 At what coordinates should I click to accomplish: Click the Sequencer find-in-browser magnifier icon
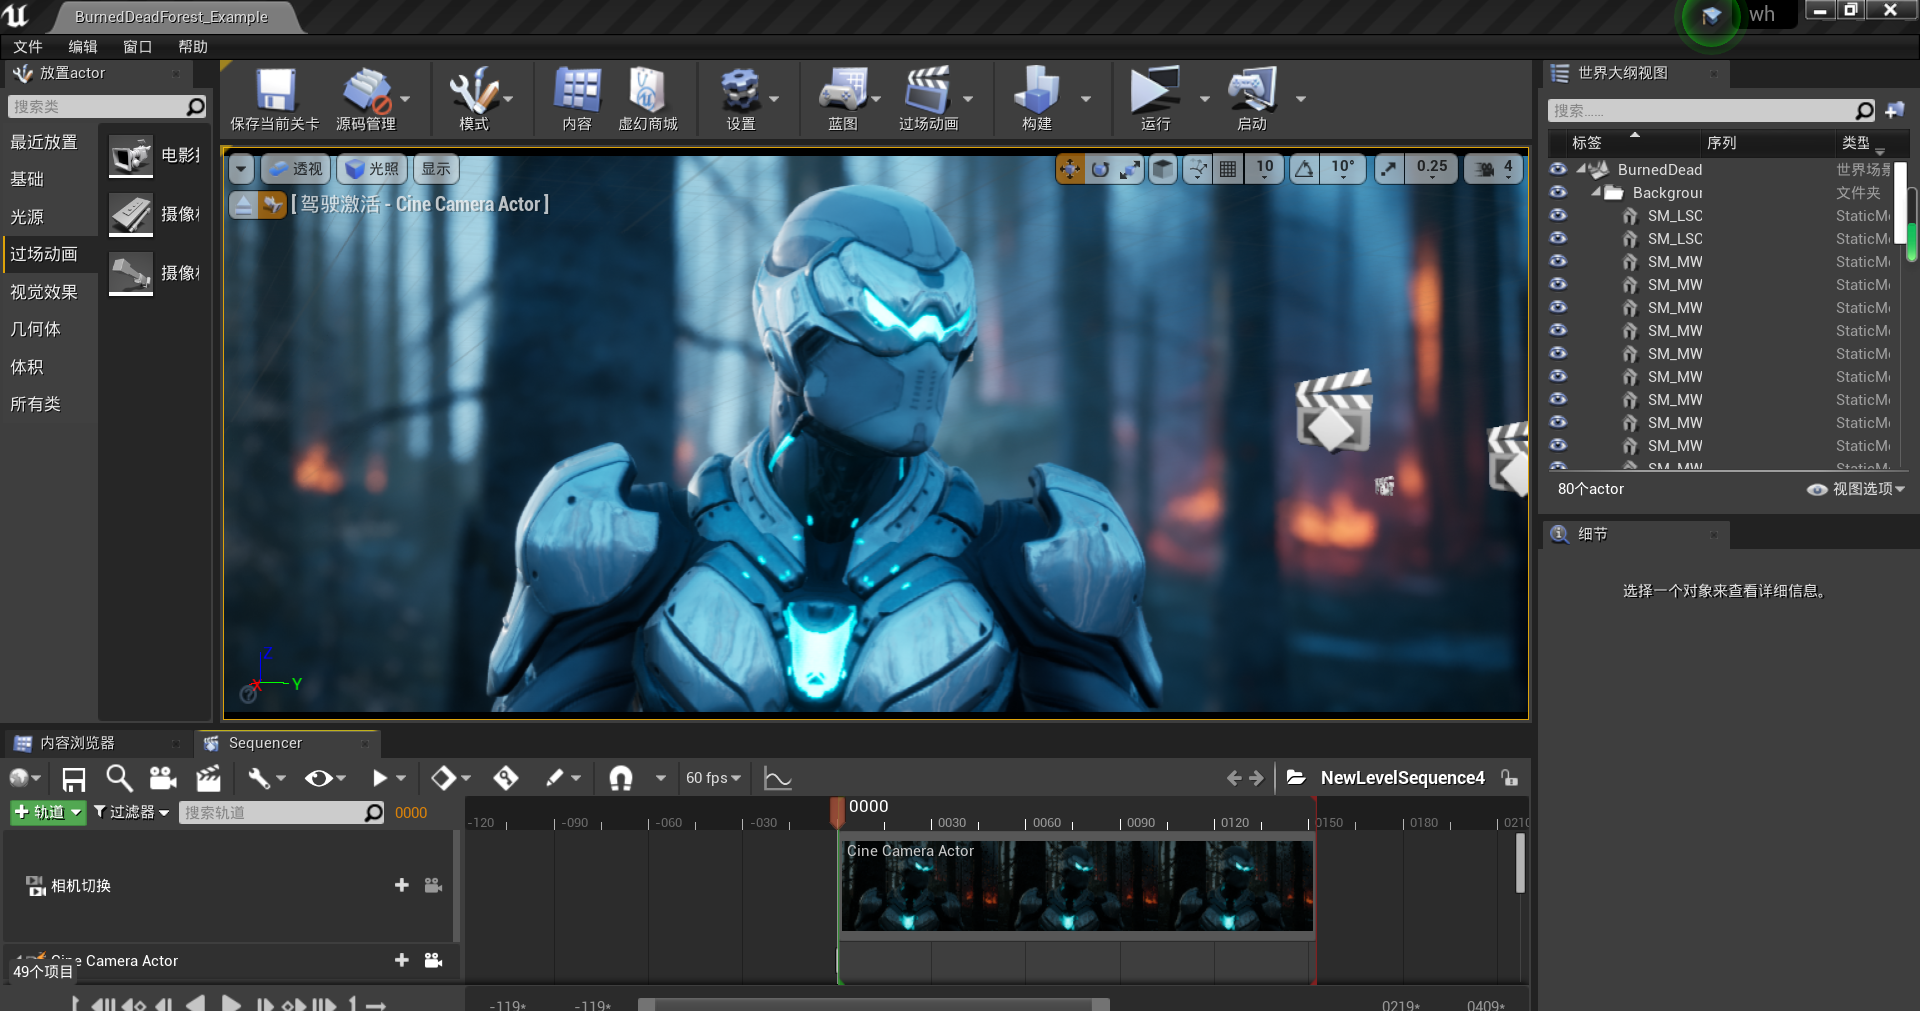[x=119, y=778]
